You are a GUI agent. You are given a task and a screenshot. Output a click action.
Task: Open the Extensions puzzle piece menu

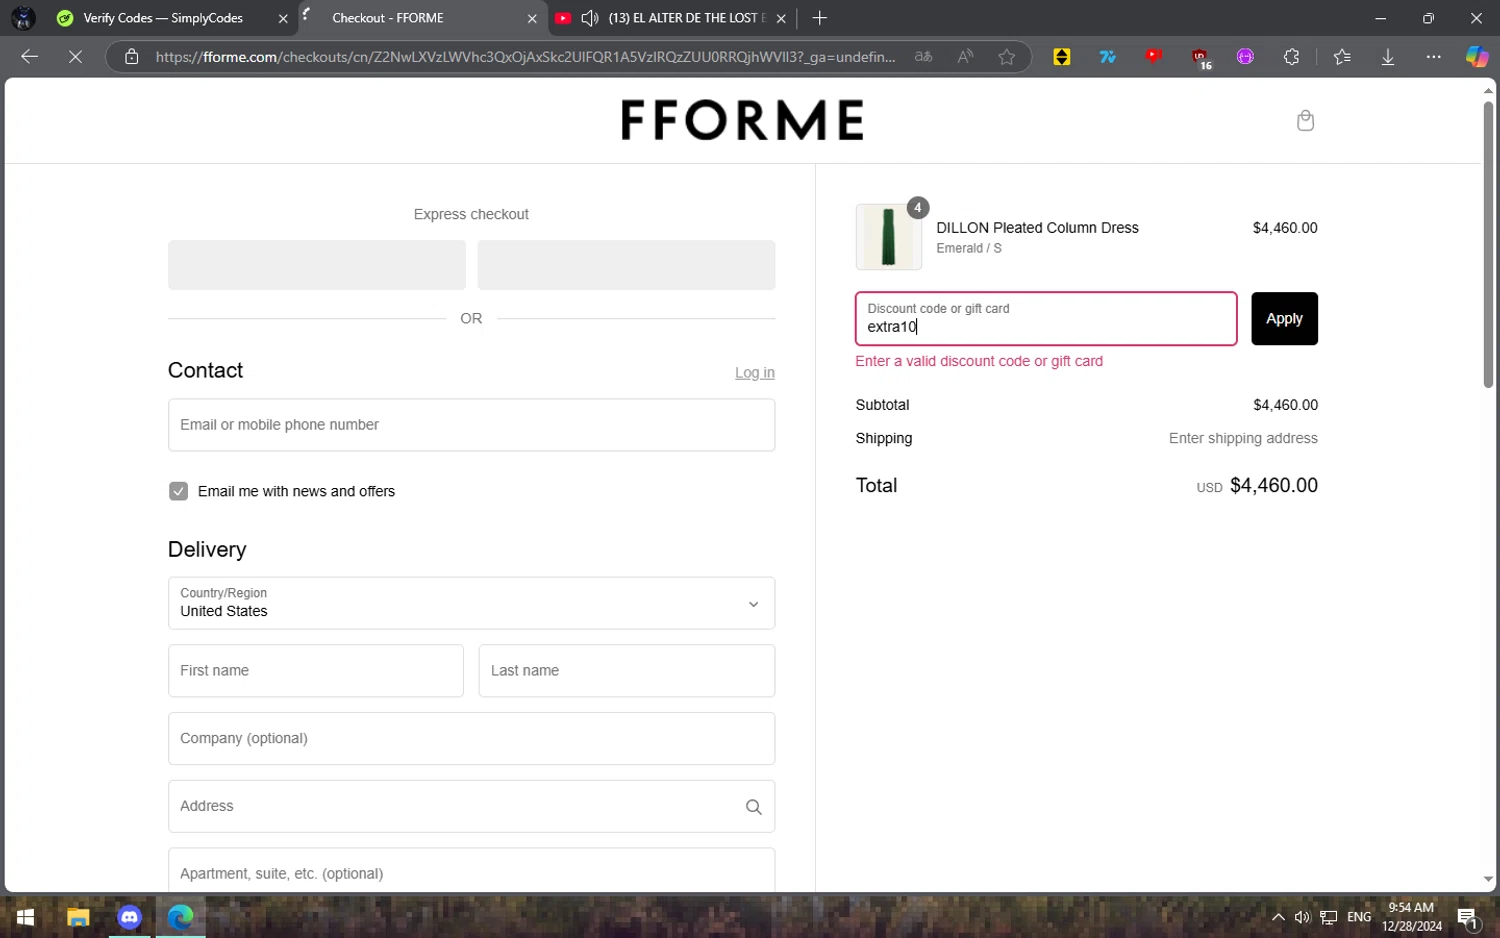[1291, 57]
